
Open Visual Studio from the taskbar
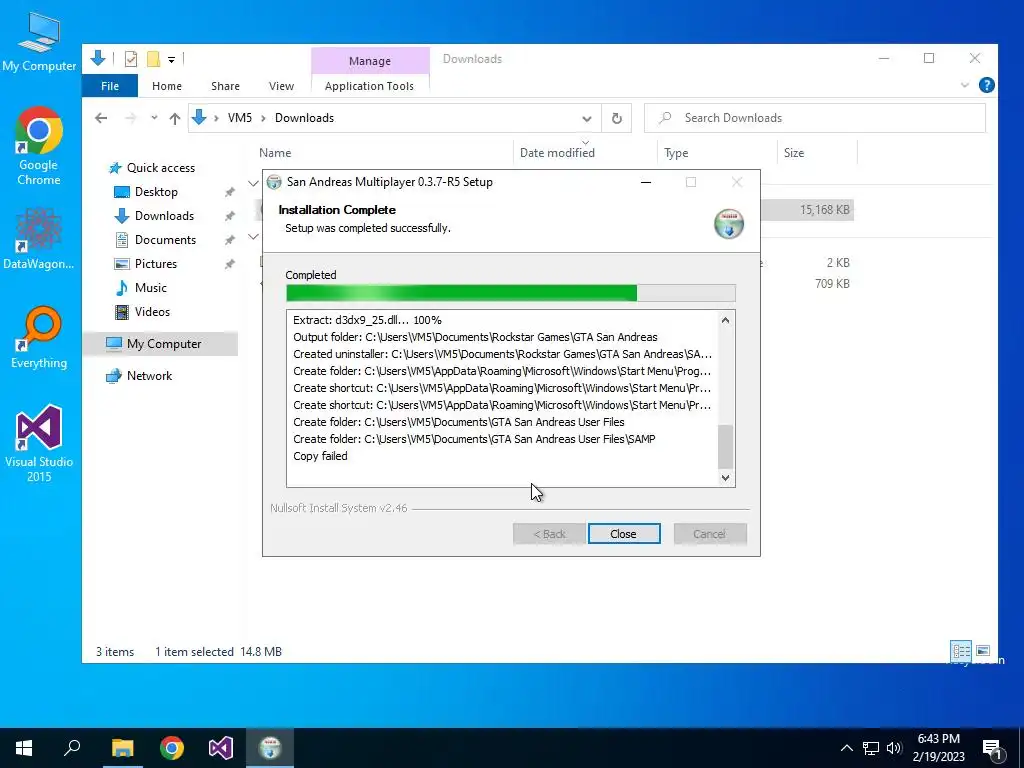click(x=221, y=748)
